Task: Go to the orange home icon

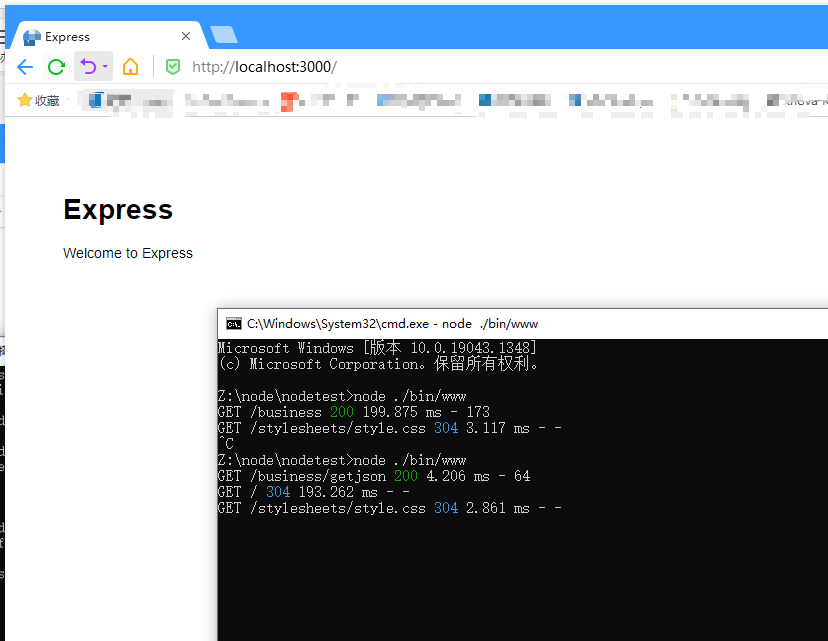Action: tap(130, 67)
